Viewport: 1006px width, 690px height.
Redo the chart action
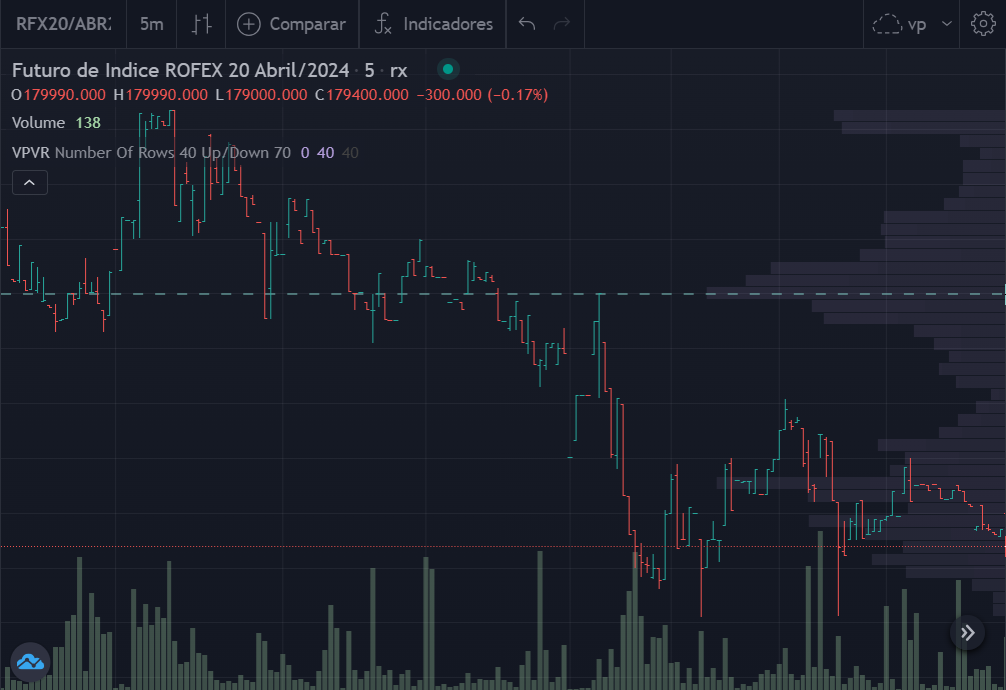562,24
